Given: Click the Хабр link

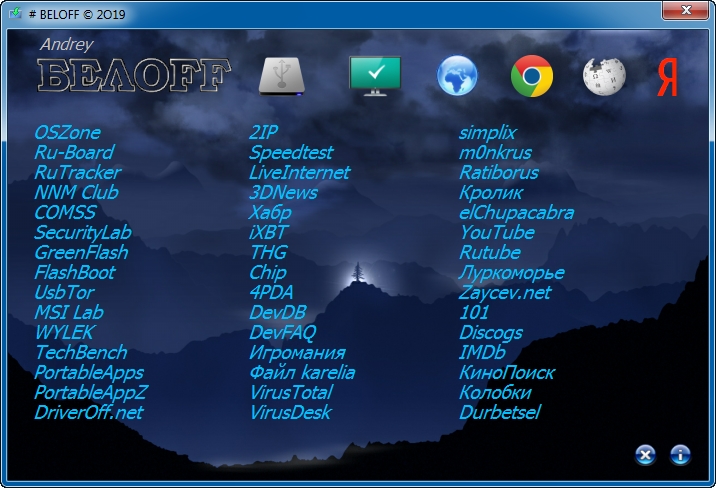Looking at the screenshot, I should coord(270,212).
